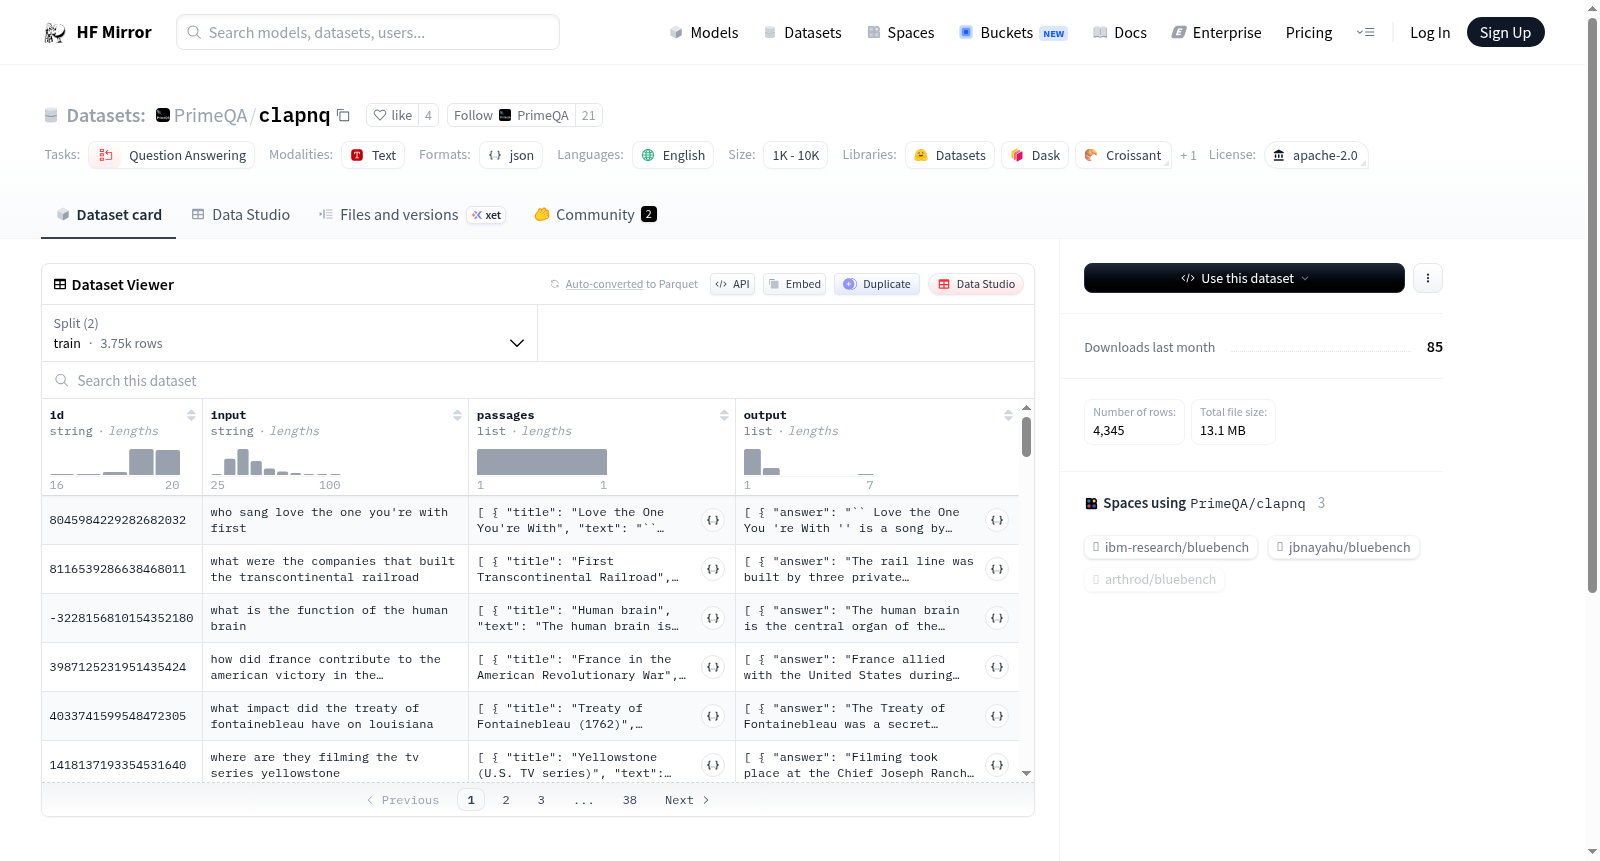
Task: Open the Use this dataset dropdown
Action: pyautogui.click(x=1244, y=278)
